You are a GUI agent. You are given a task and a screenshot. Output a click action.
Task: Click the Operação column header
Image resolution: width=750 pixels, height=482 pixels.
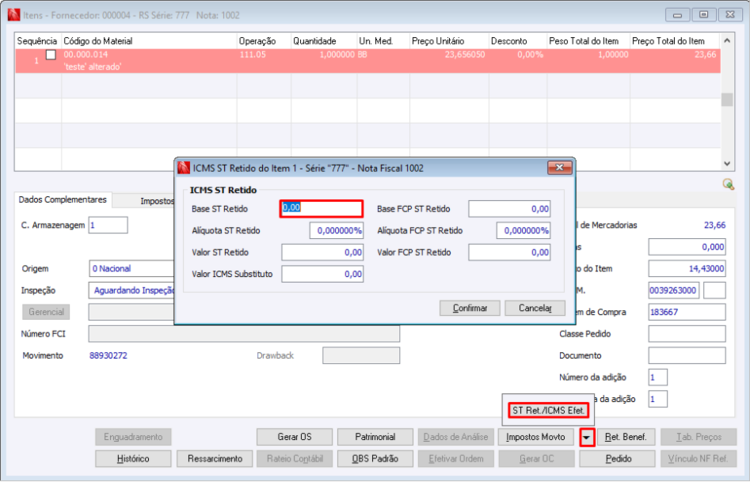pos(264,41)
